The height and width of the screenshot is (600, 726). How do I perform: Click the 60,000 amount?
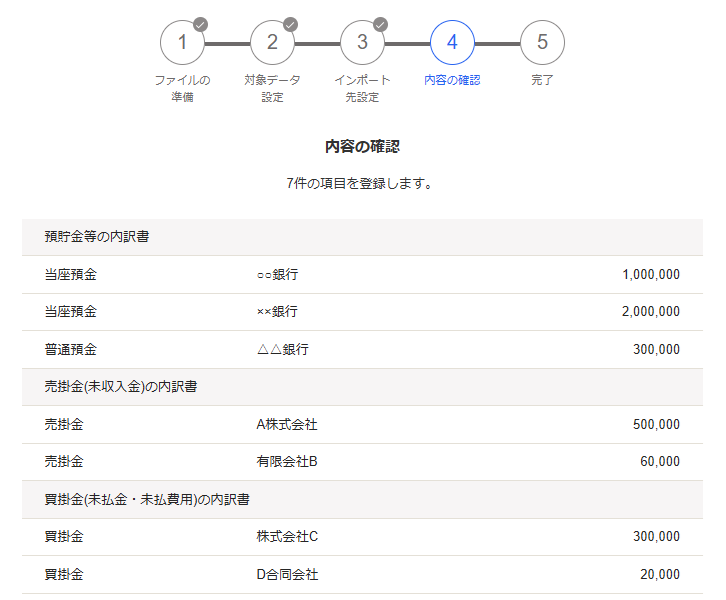660,462
